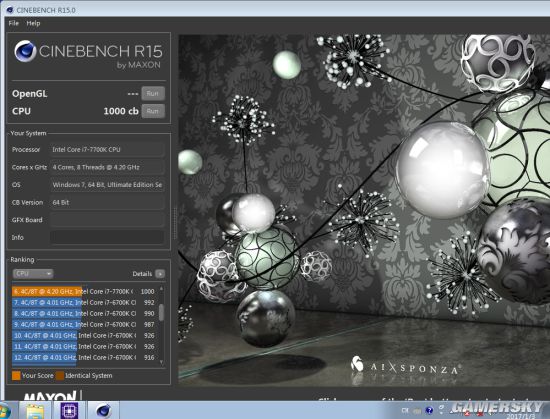Click the orange Your Score legend swatch
550x419 pixels.
[16, 376]
